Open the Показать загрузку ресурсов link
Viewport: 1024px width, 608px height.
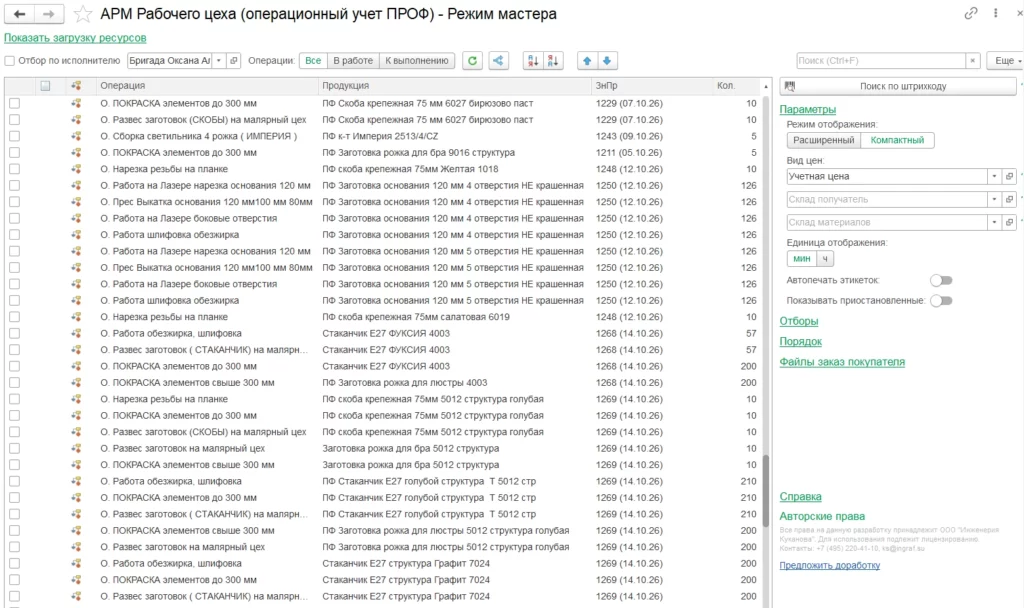point(75,38)
